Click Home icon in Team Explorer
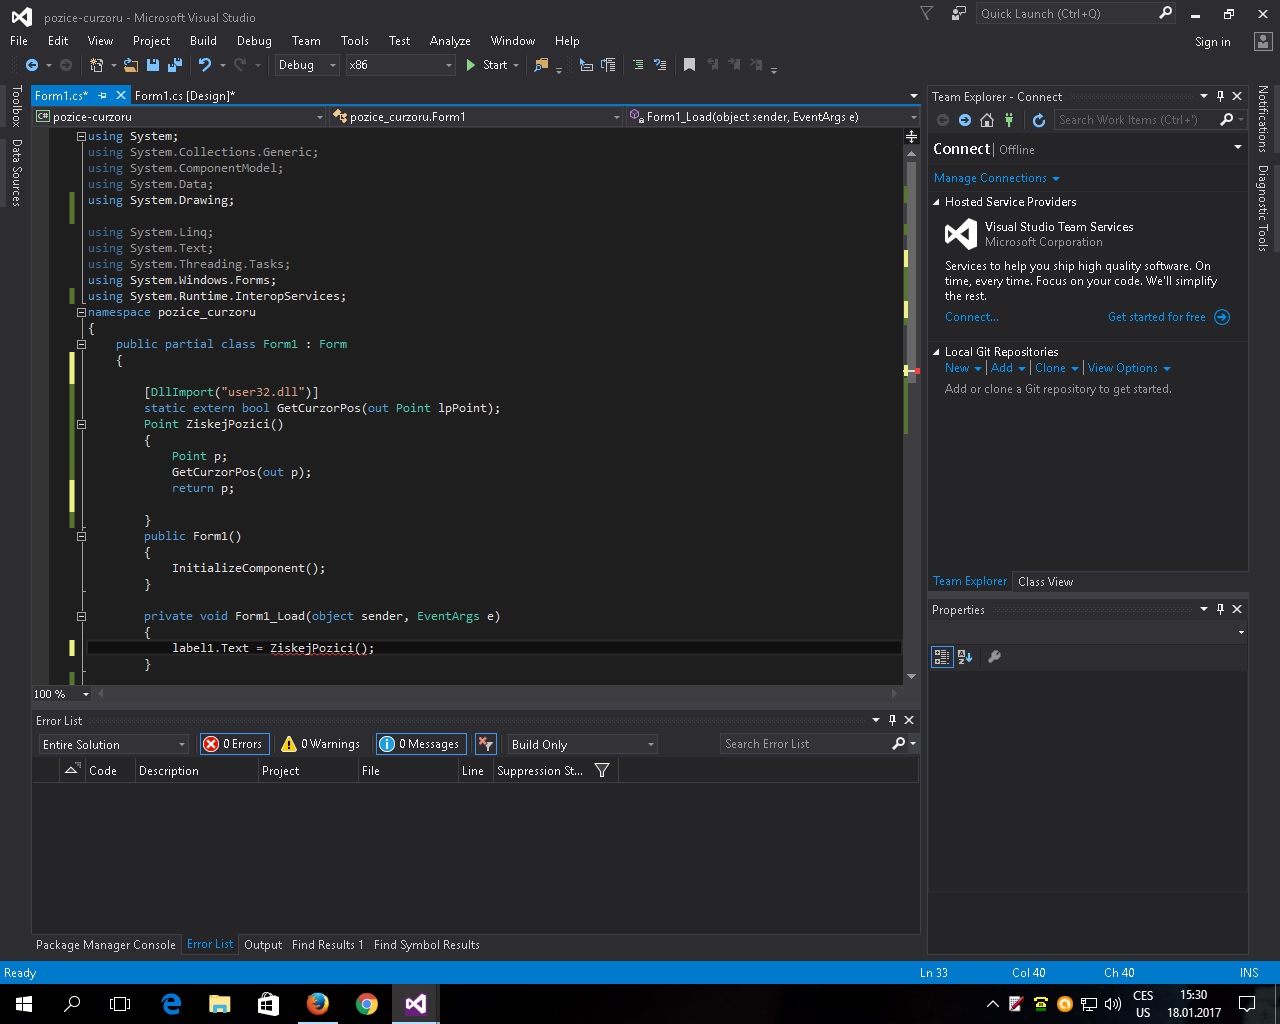Image resolution: width=1280 pixels, height=1024 pixels. (x=987, y=120)
